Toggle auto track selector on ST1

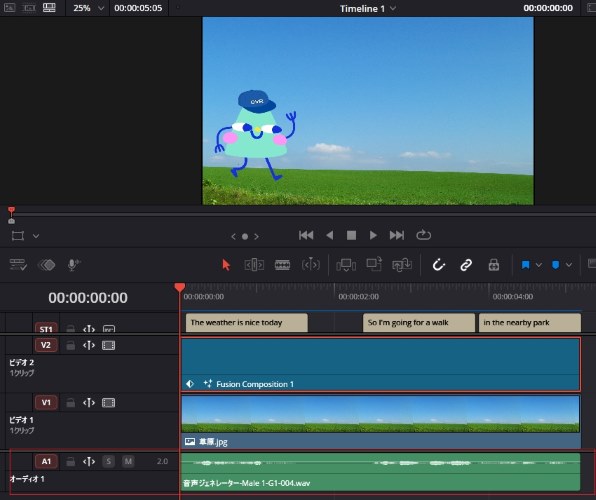[89, 329]
